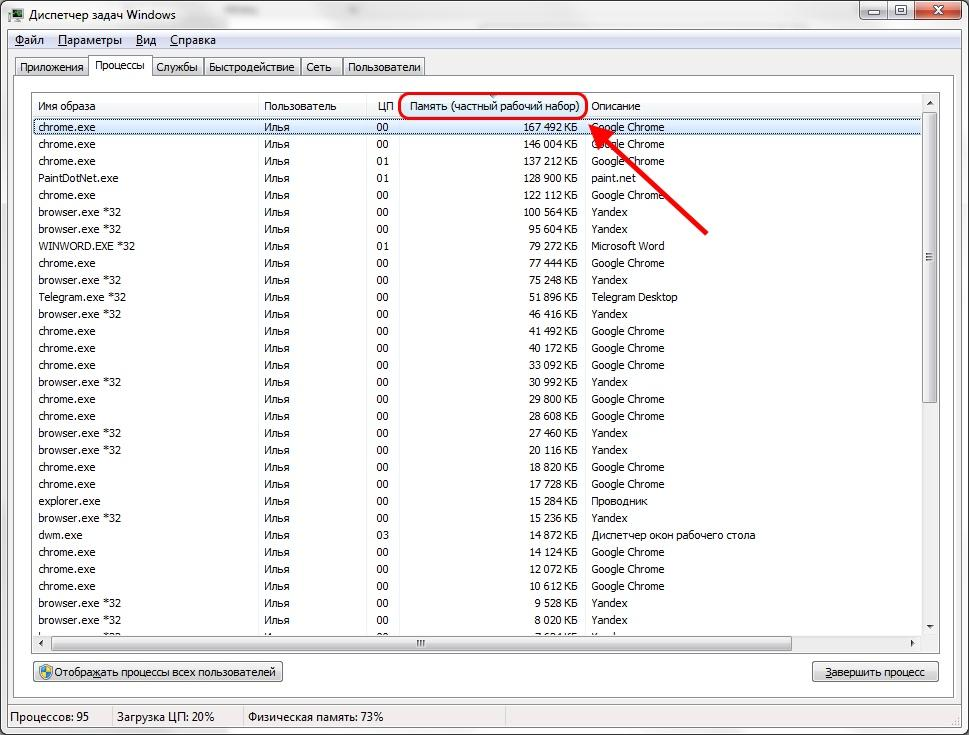Click the Процессов: 95 status entry
Image resolution: width=969 pixels, height=735 pixels.
49,717
